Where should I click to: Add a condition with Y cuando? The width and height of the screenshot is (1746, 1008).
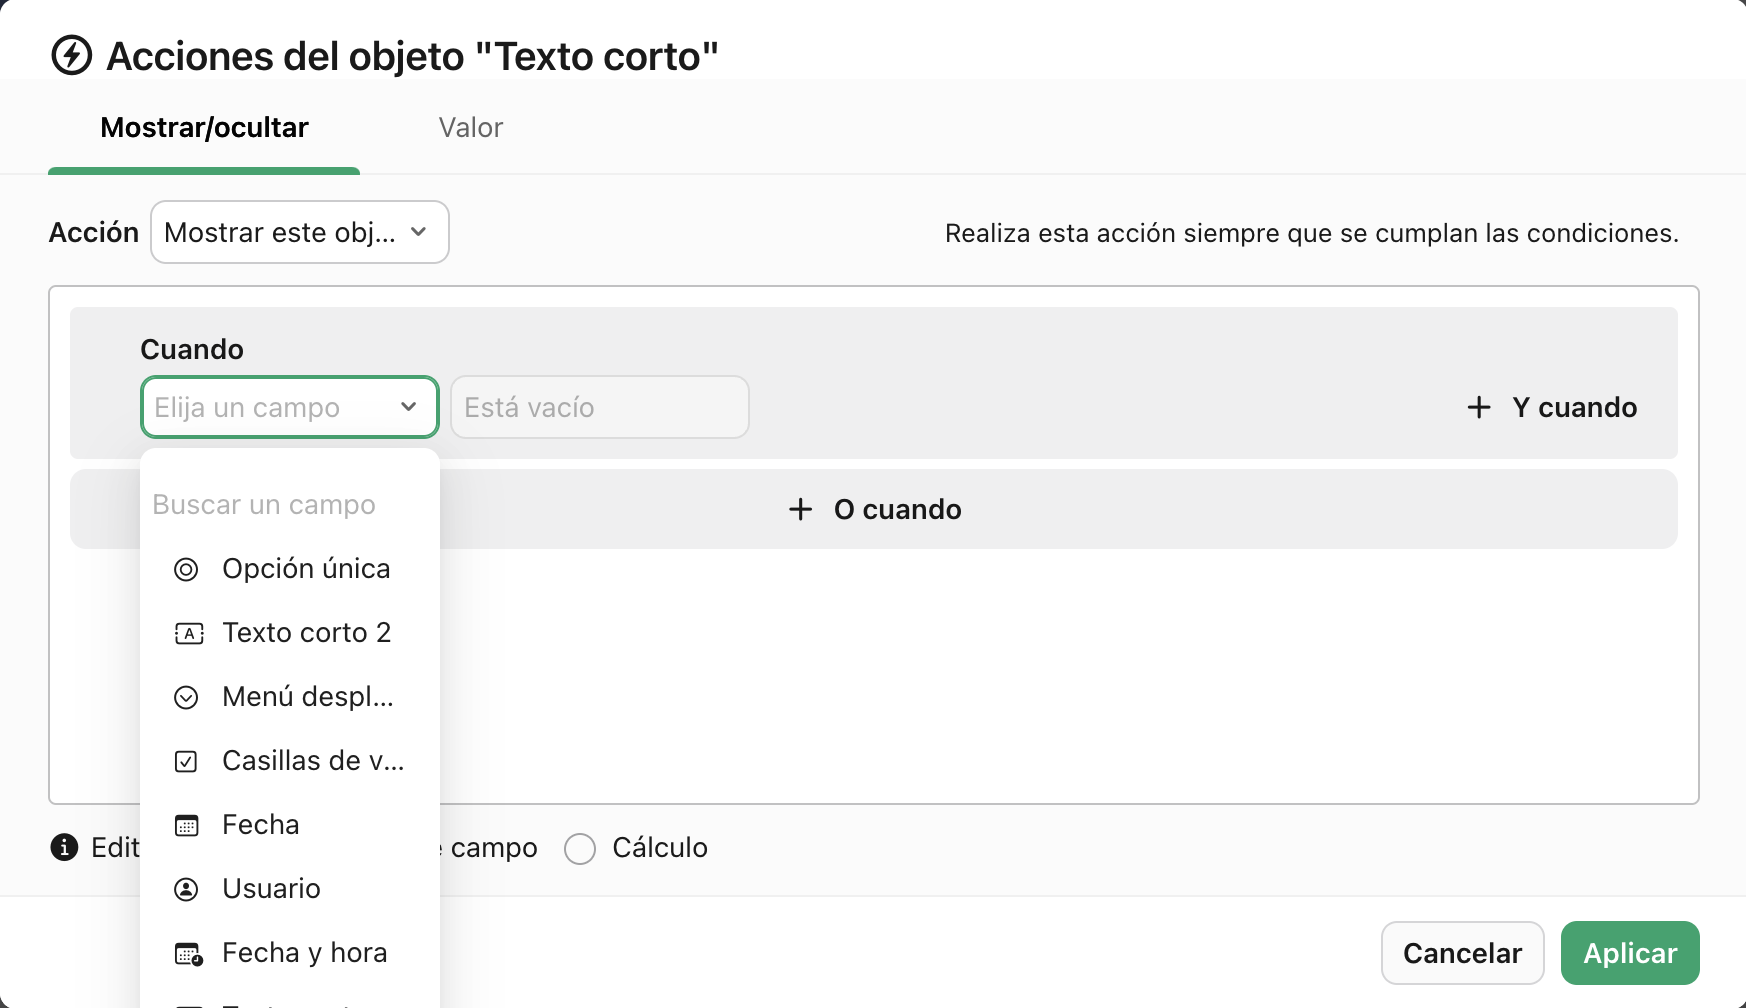tap(1550, 407)
